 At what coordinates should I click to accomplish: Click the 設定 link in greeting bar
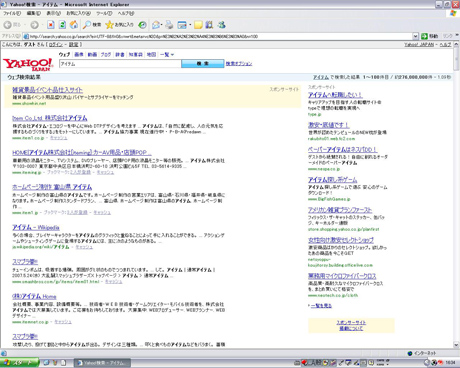(x=73, y=44)
